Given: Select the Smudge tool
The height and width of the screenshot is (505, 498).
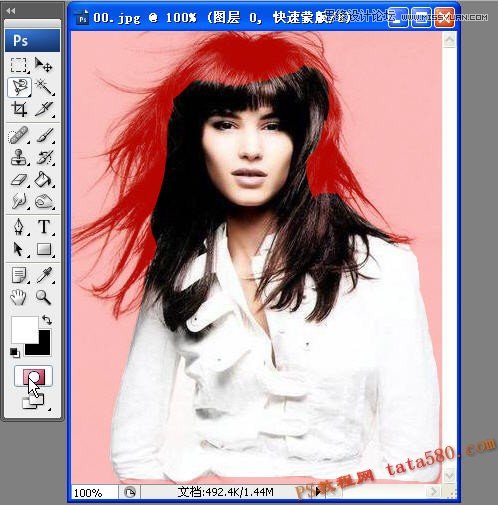Looking at the screenshot, I should click(x=19, y=201).
